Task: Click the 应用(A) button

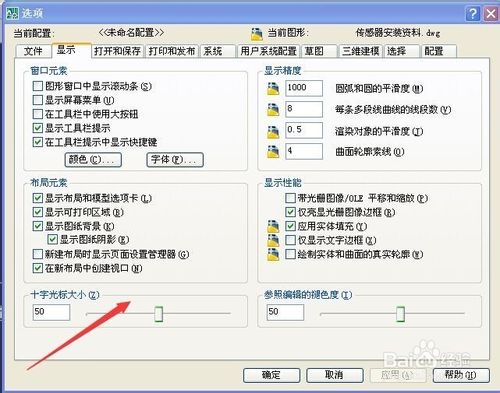Action: pos(398,375)
